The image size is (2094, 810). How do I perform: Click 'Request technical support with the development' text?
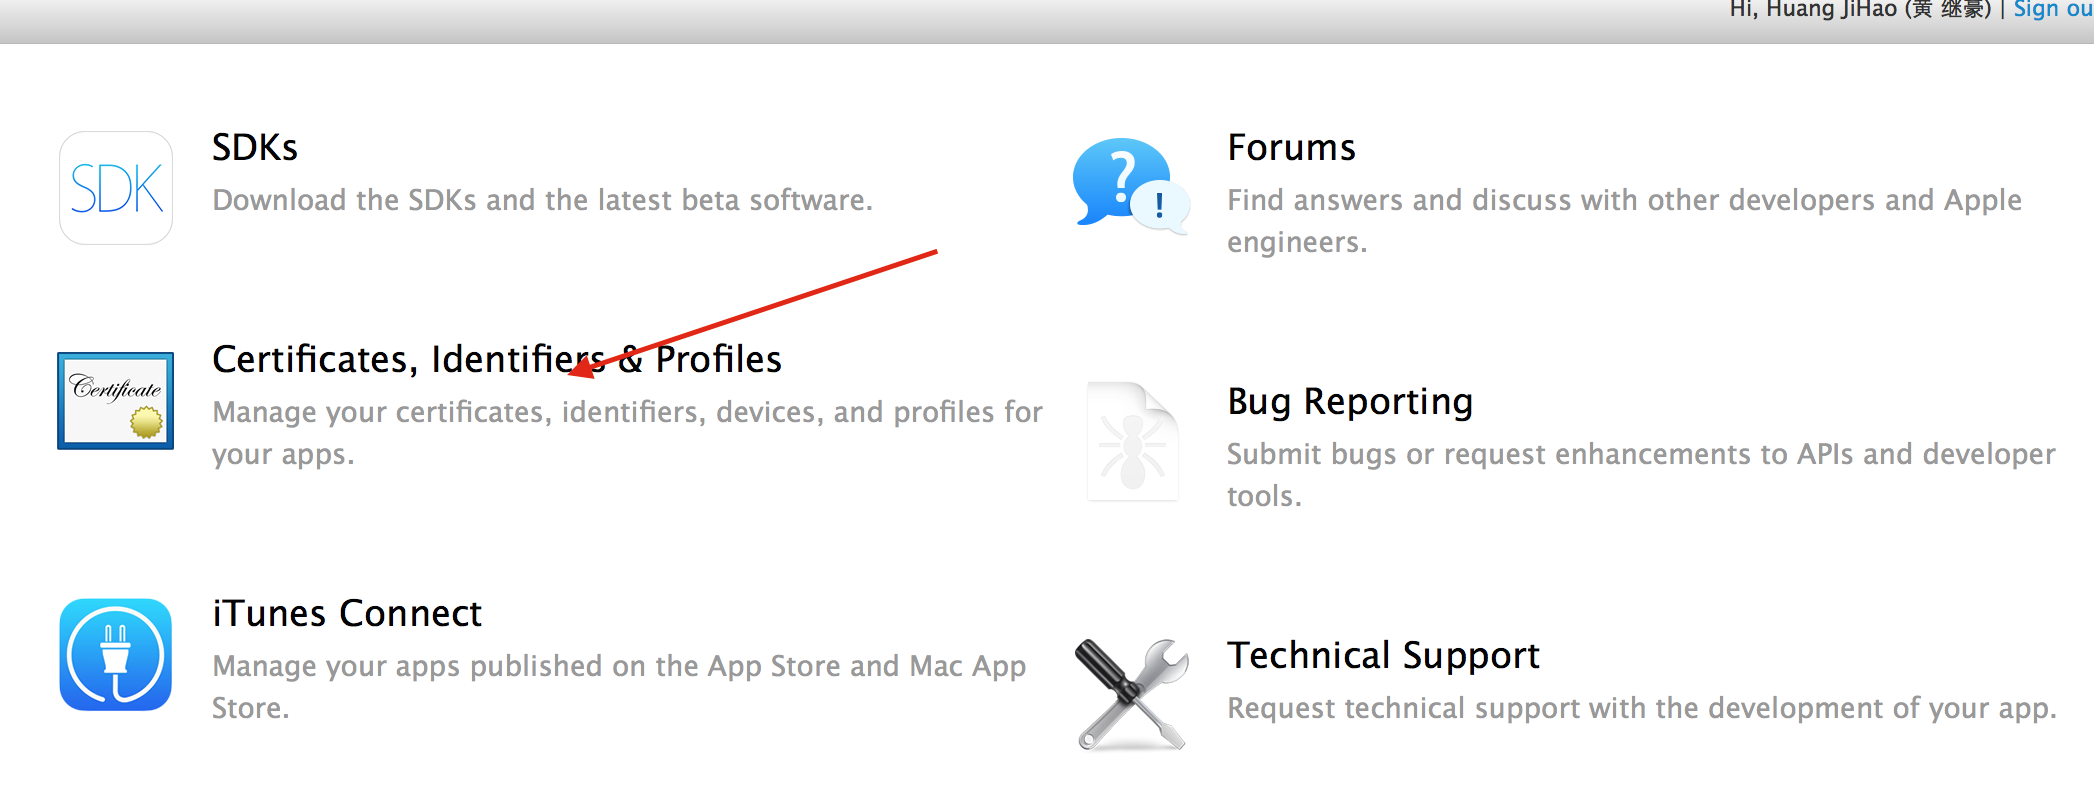pos(1641,708)
